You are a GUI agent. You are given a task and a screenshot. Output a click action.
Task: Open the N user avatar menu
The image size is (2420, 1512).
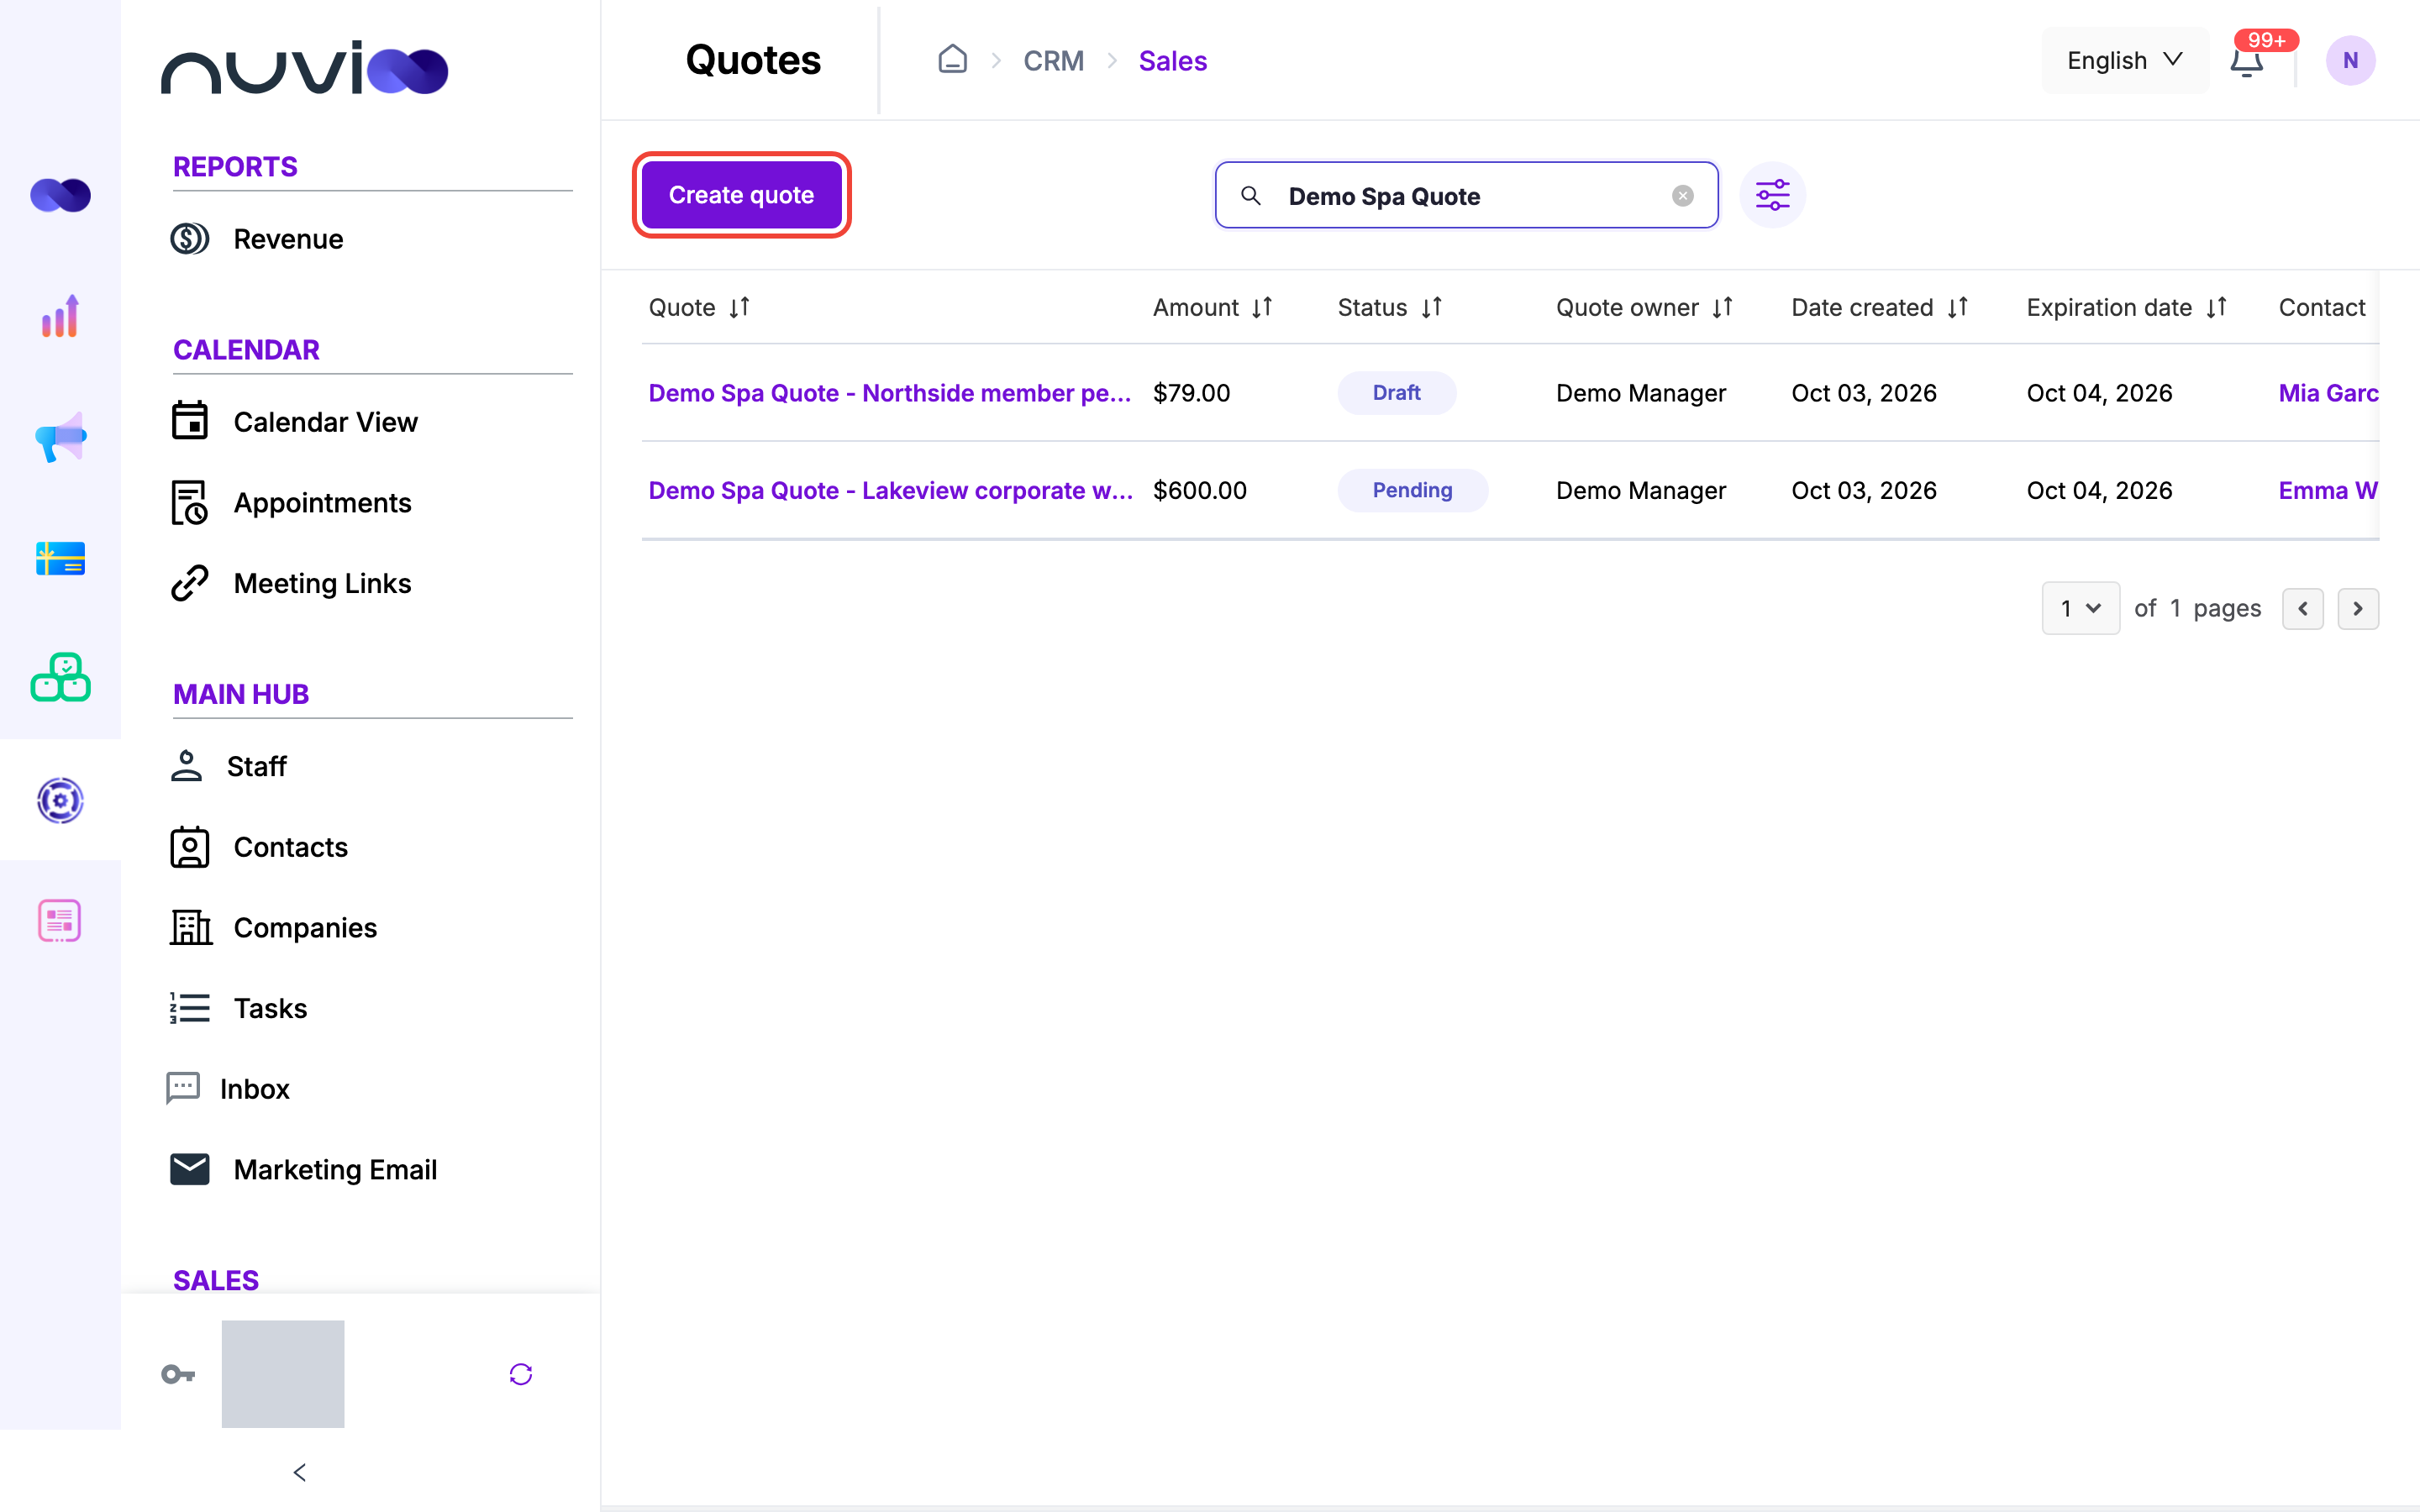click(2350, 61)
